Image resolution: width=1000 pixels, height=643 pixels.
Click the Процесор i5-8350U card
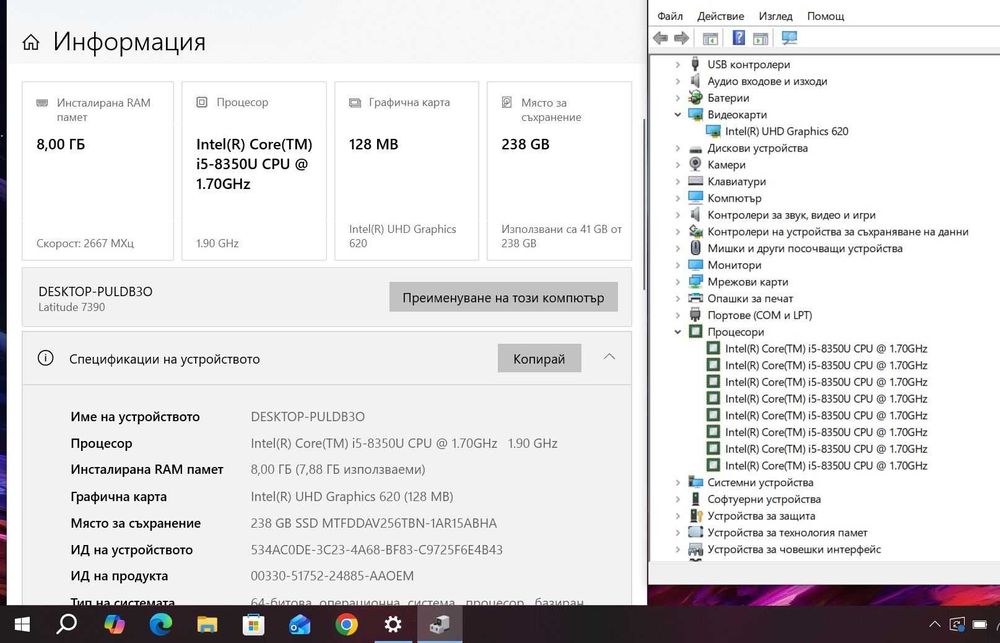coord(254,171)
